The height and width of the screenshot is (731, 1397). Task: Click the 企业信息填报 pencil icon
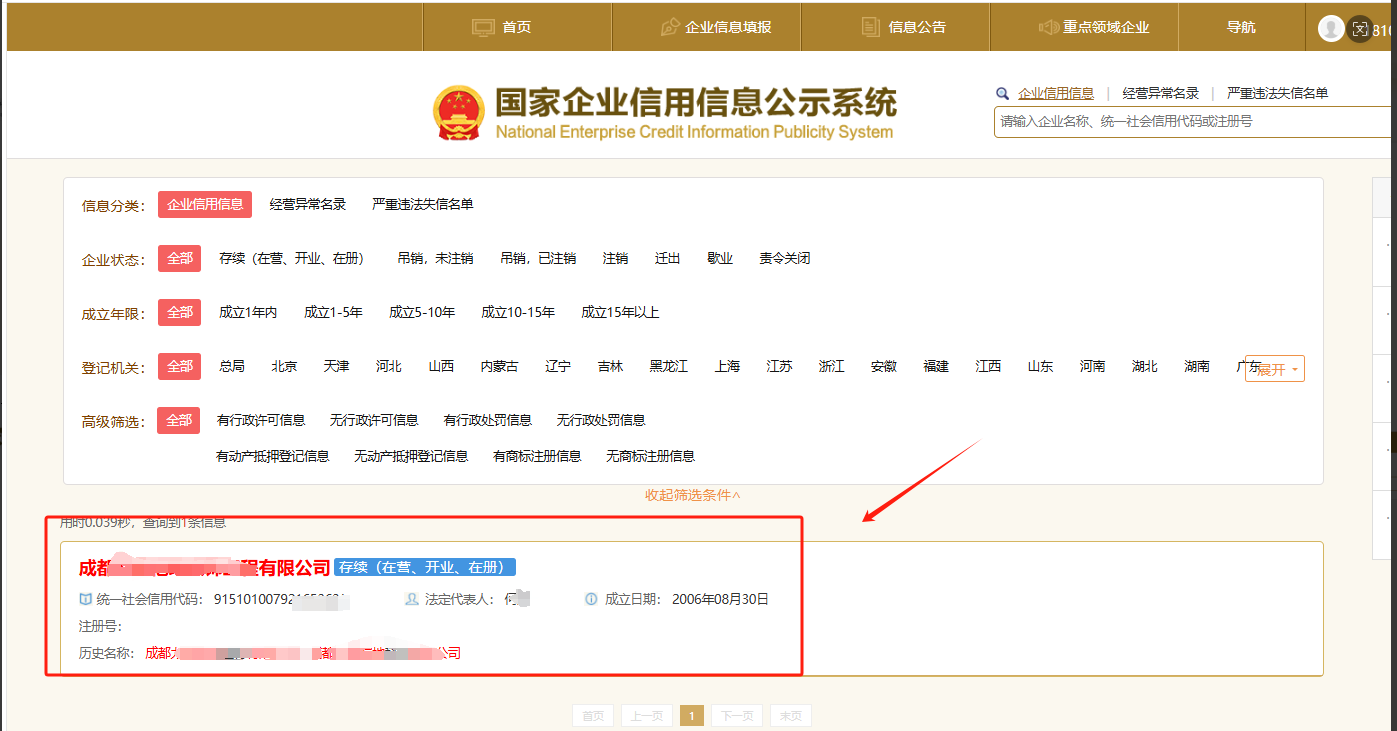click(x=670, y=27)
